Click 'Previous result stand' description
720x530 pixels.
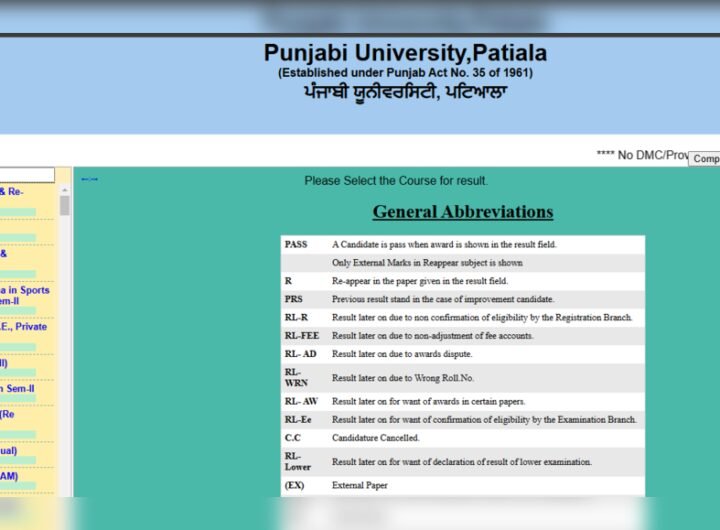click(x=443, y=299)
